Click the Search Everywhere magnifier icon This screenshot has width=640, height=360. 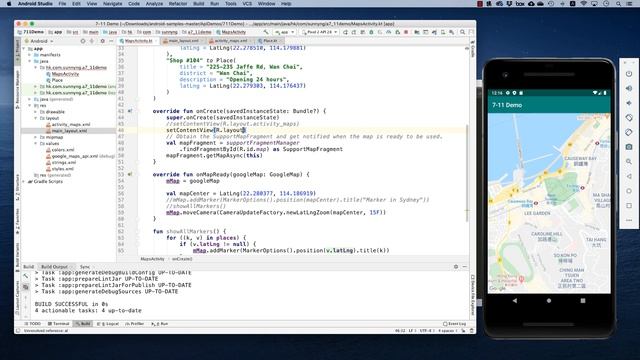[462, 32]
